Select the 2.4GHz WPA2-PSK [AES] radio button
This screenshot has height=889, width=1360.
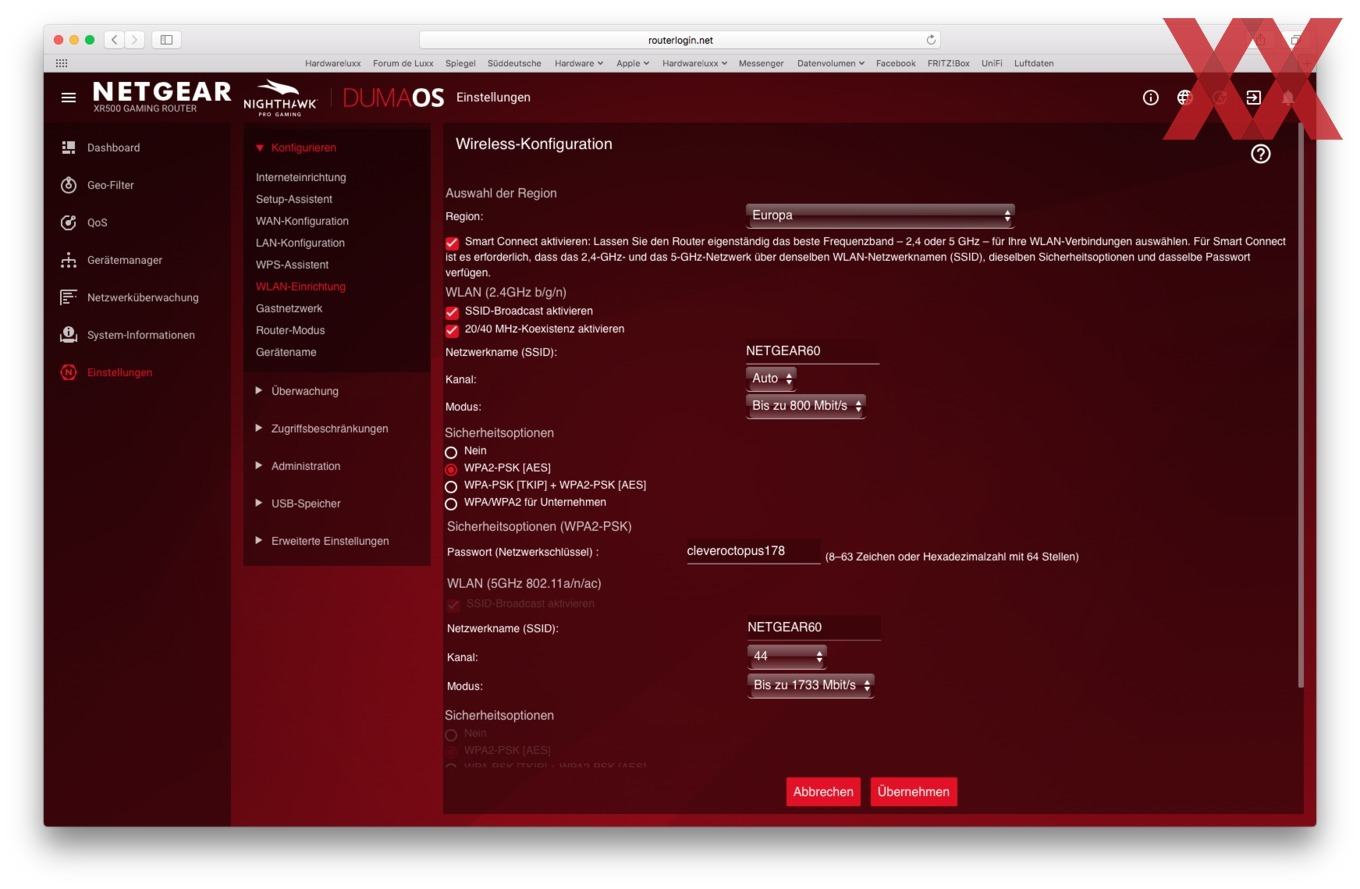click(x=451, y=469)
